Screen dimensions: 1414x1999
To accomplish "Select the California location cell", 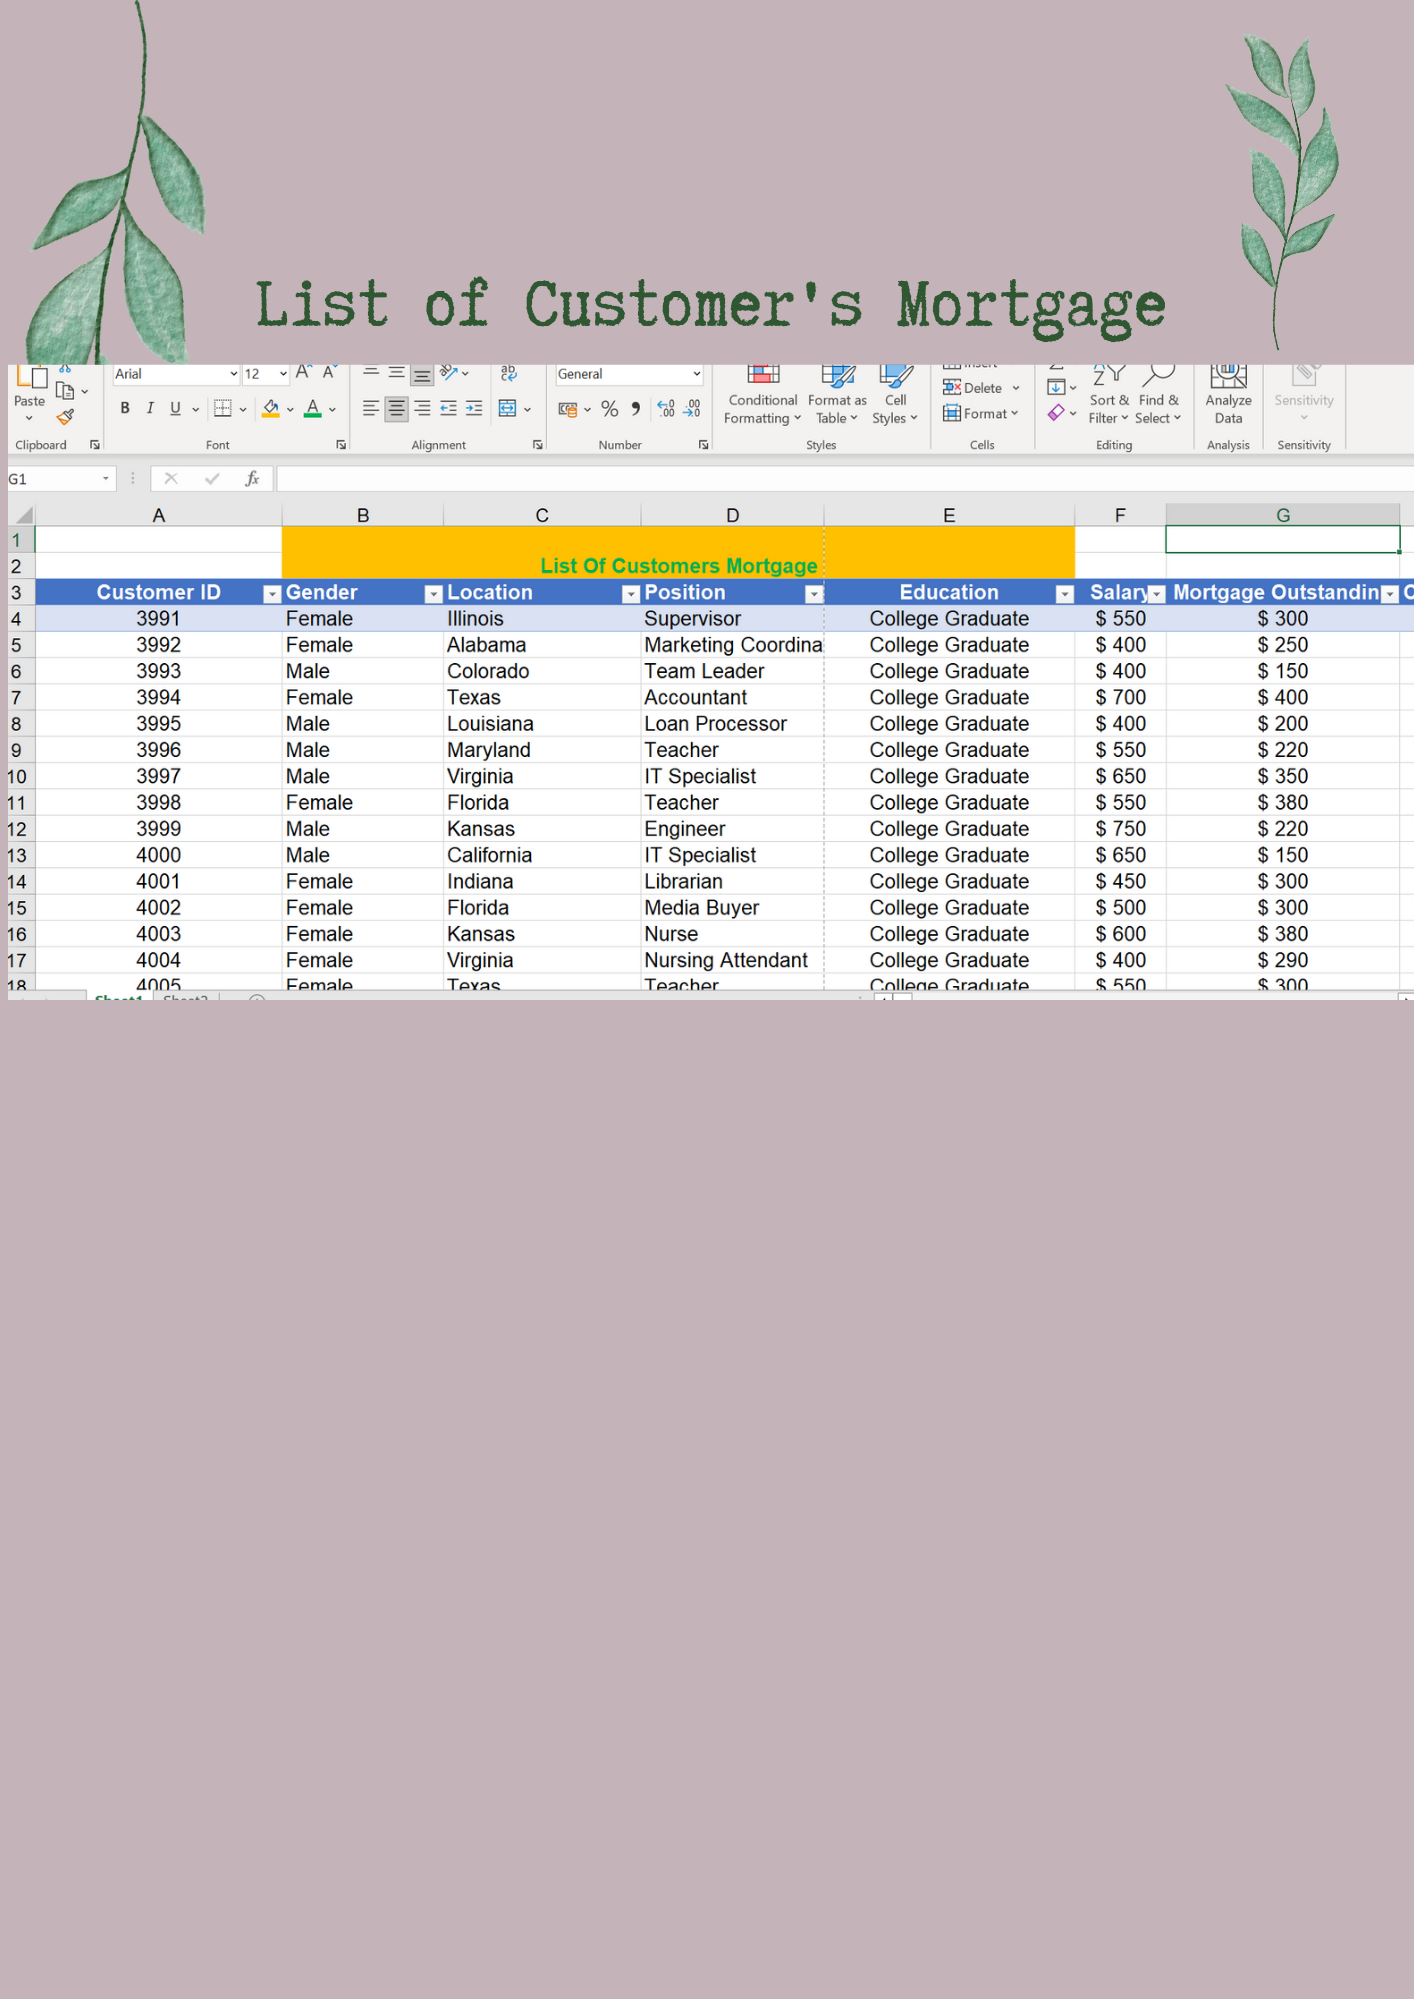I will click(x=542, y=855).
